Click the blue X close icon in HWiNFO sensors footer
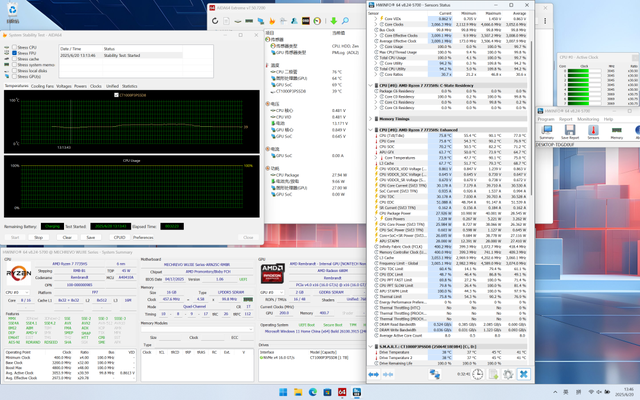The width and height of the screenshot is (640, 400). (524, 374)
